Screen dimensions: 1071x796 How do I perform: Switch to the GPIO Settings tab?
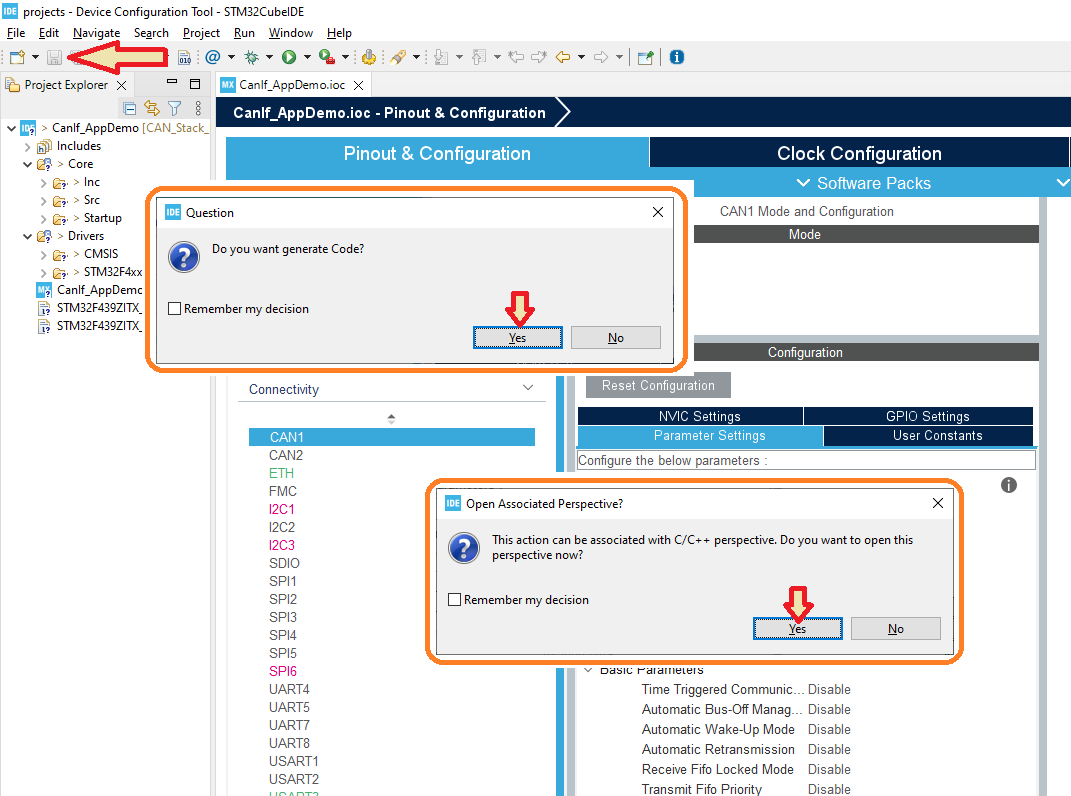[919, 416]
